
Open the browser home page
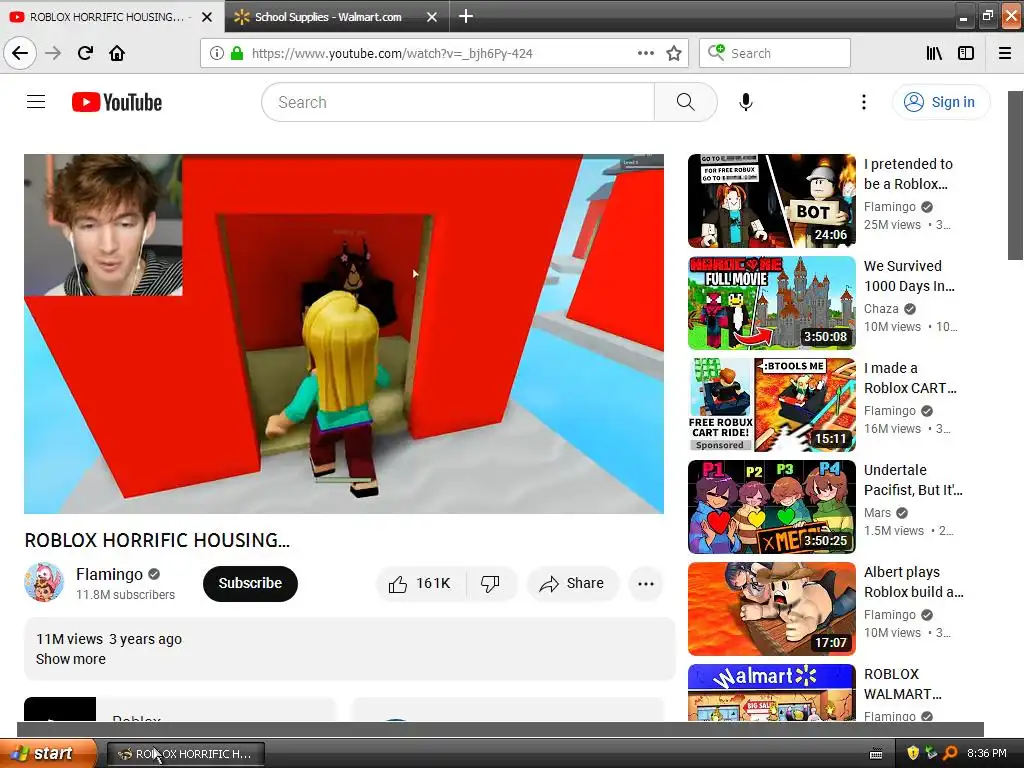tap(117, 53)
